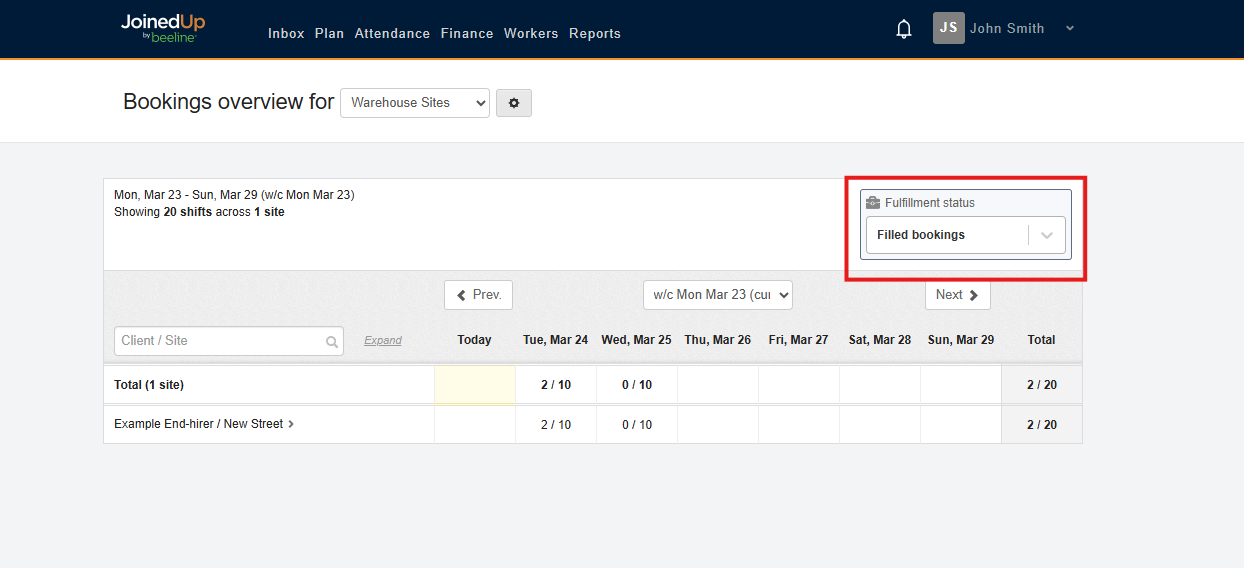The width and height of the screenshot is (1244, 568).
Task: Click 0 / 10 in the Total row for Wednesday
Action: (x=637, y=385)
